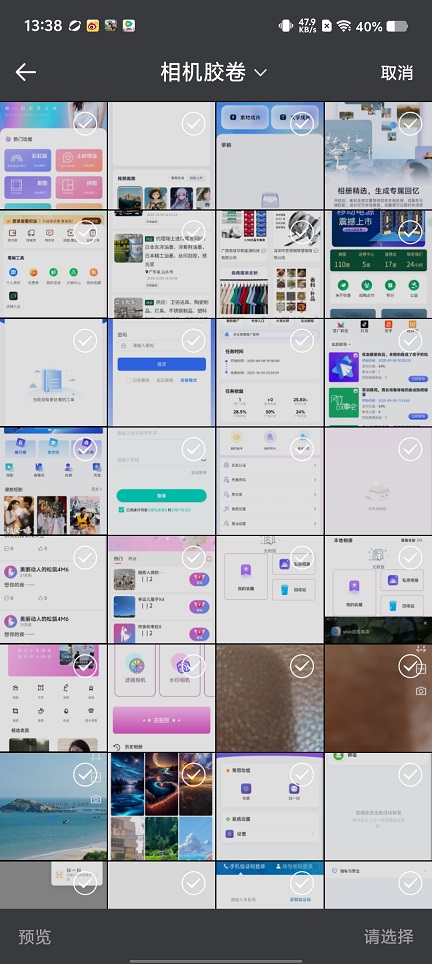Select checkbox on the swans album thumbnail
The height and width of the screenshot is (964, 432).
pyautogui.click(x=410, y=124)
